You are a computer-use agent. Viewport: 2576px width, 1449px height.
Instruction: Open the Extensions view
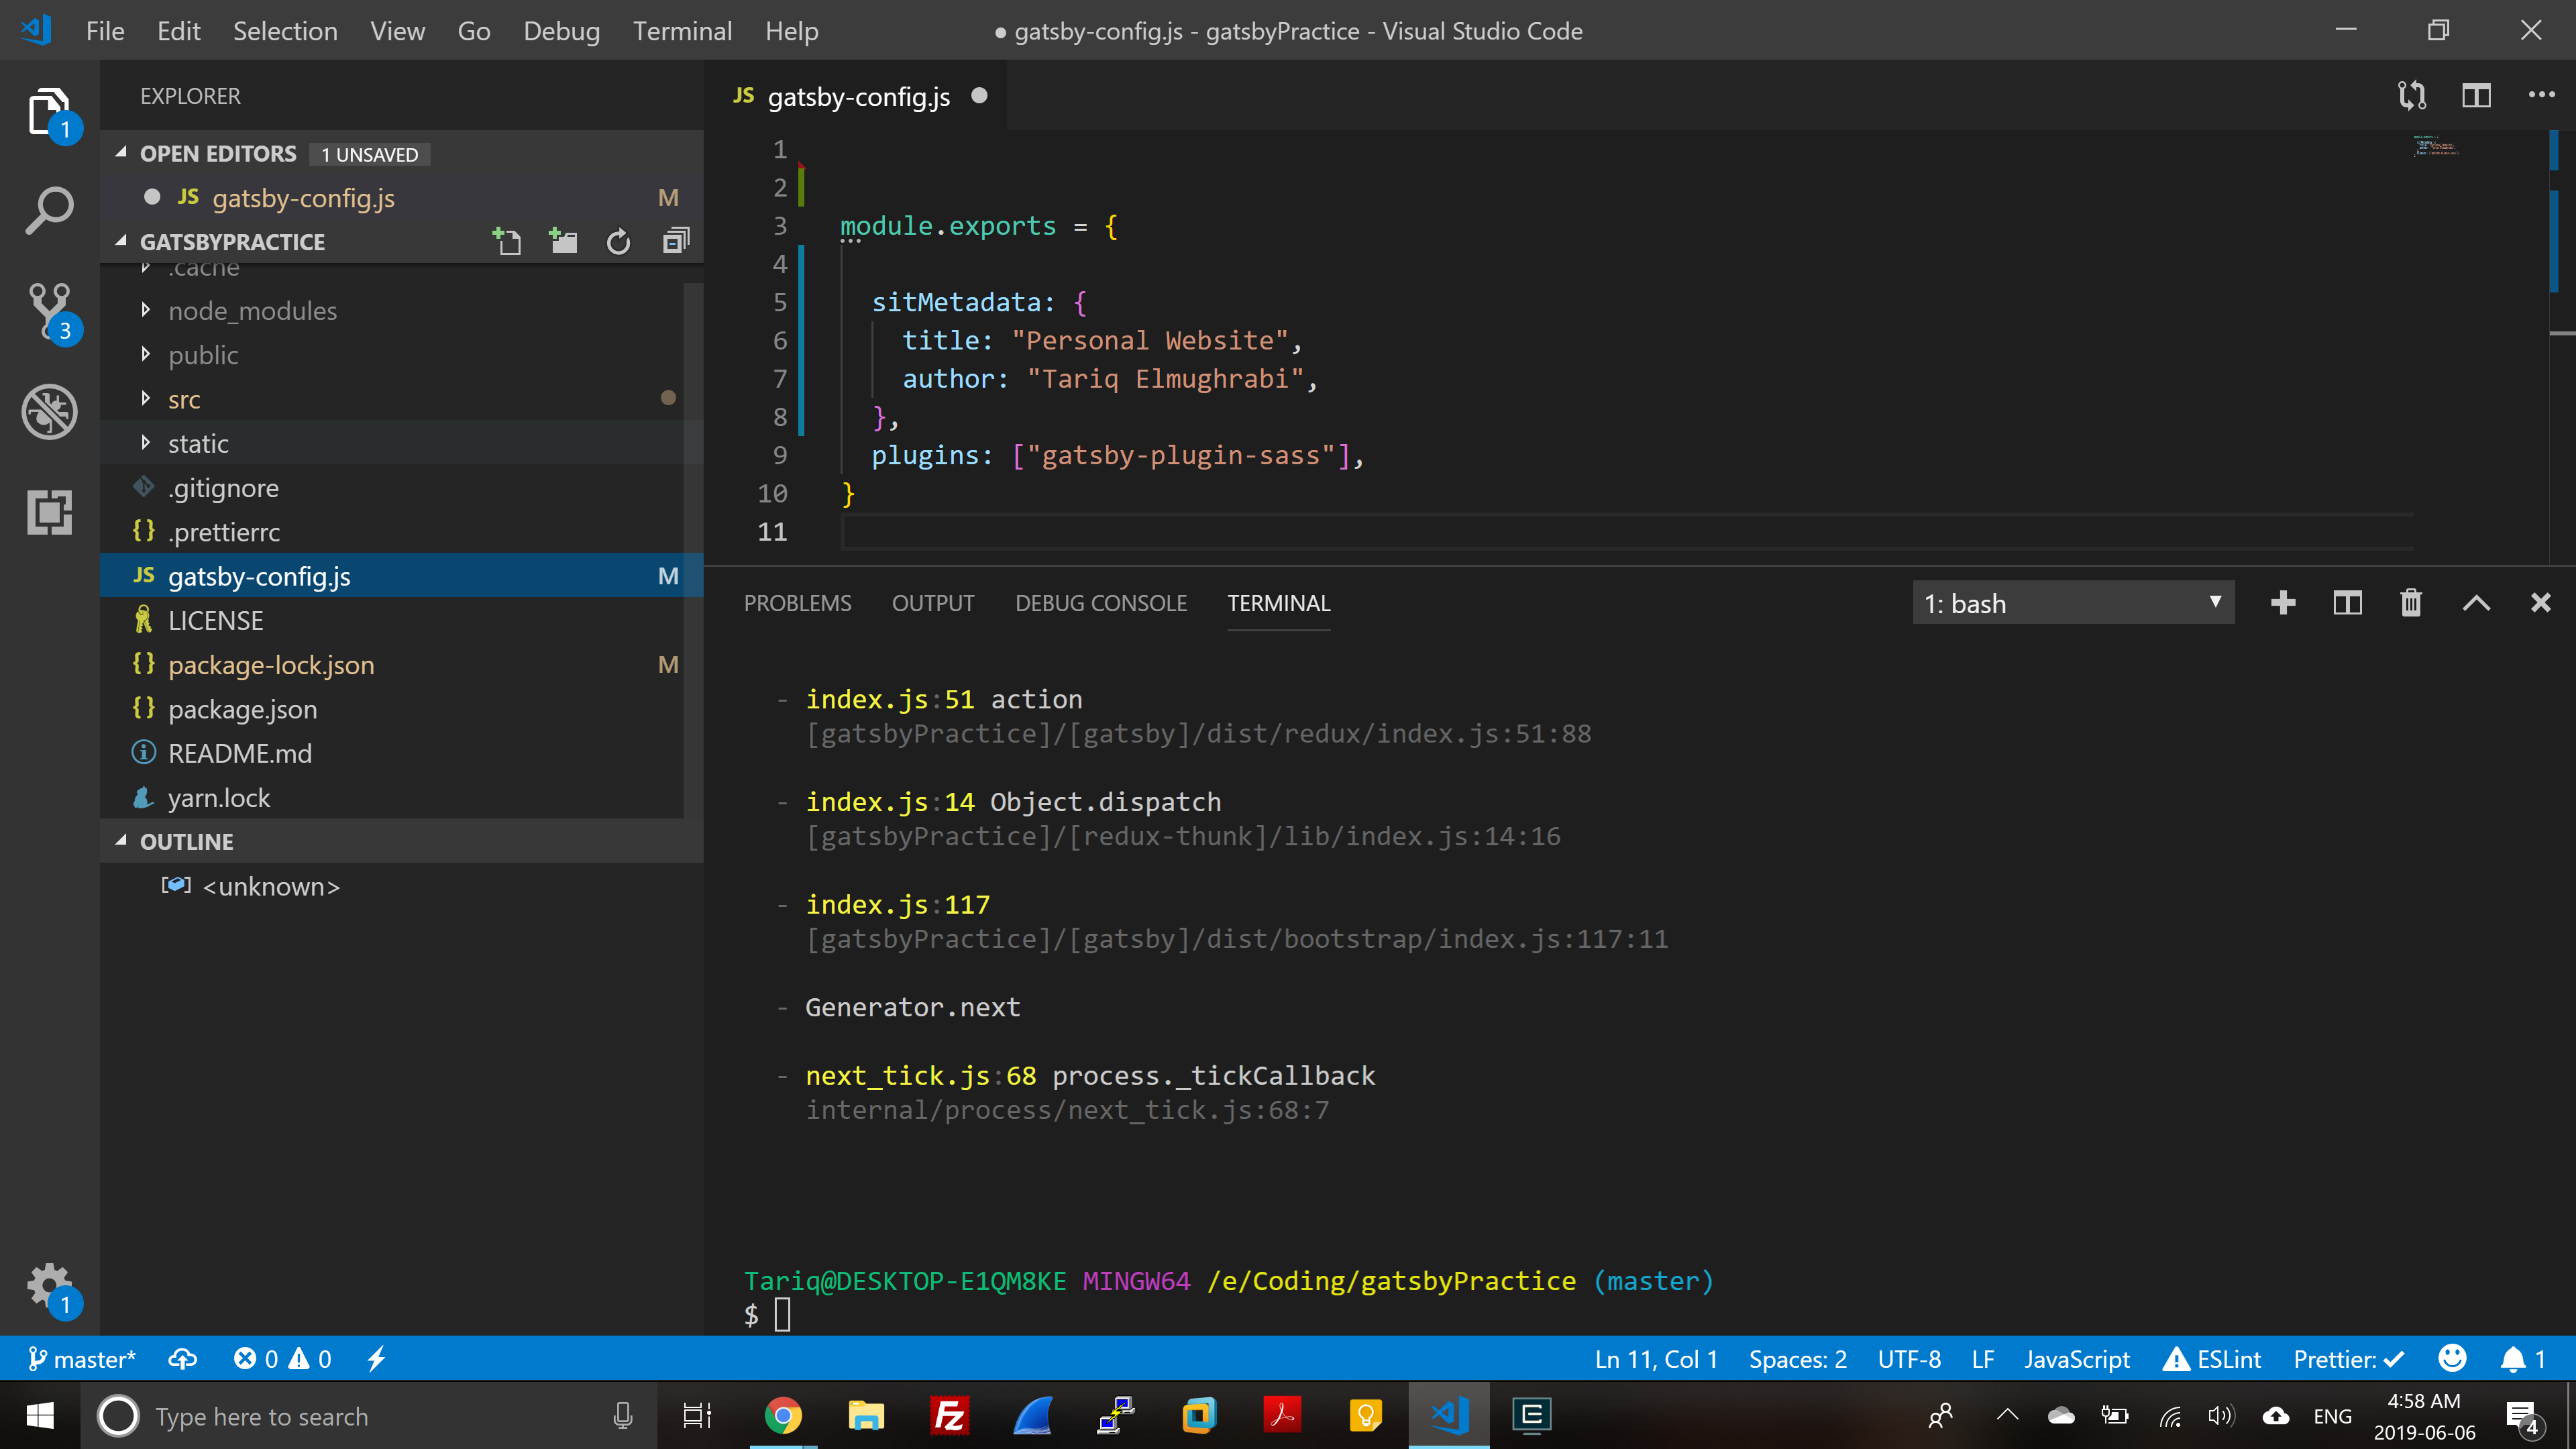coord(49,512)
